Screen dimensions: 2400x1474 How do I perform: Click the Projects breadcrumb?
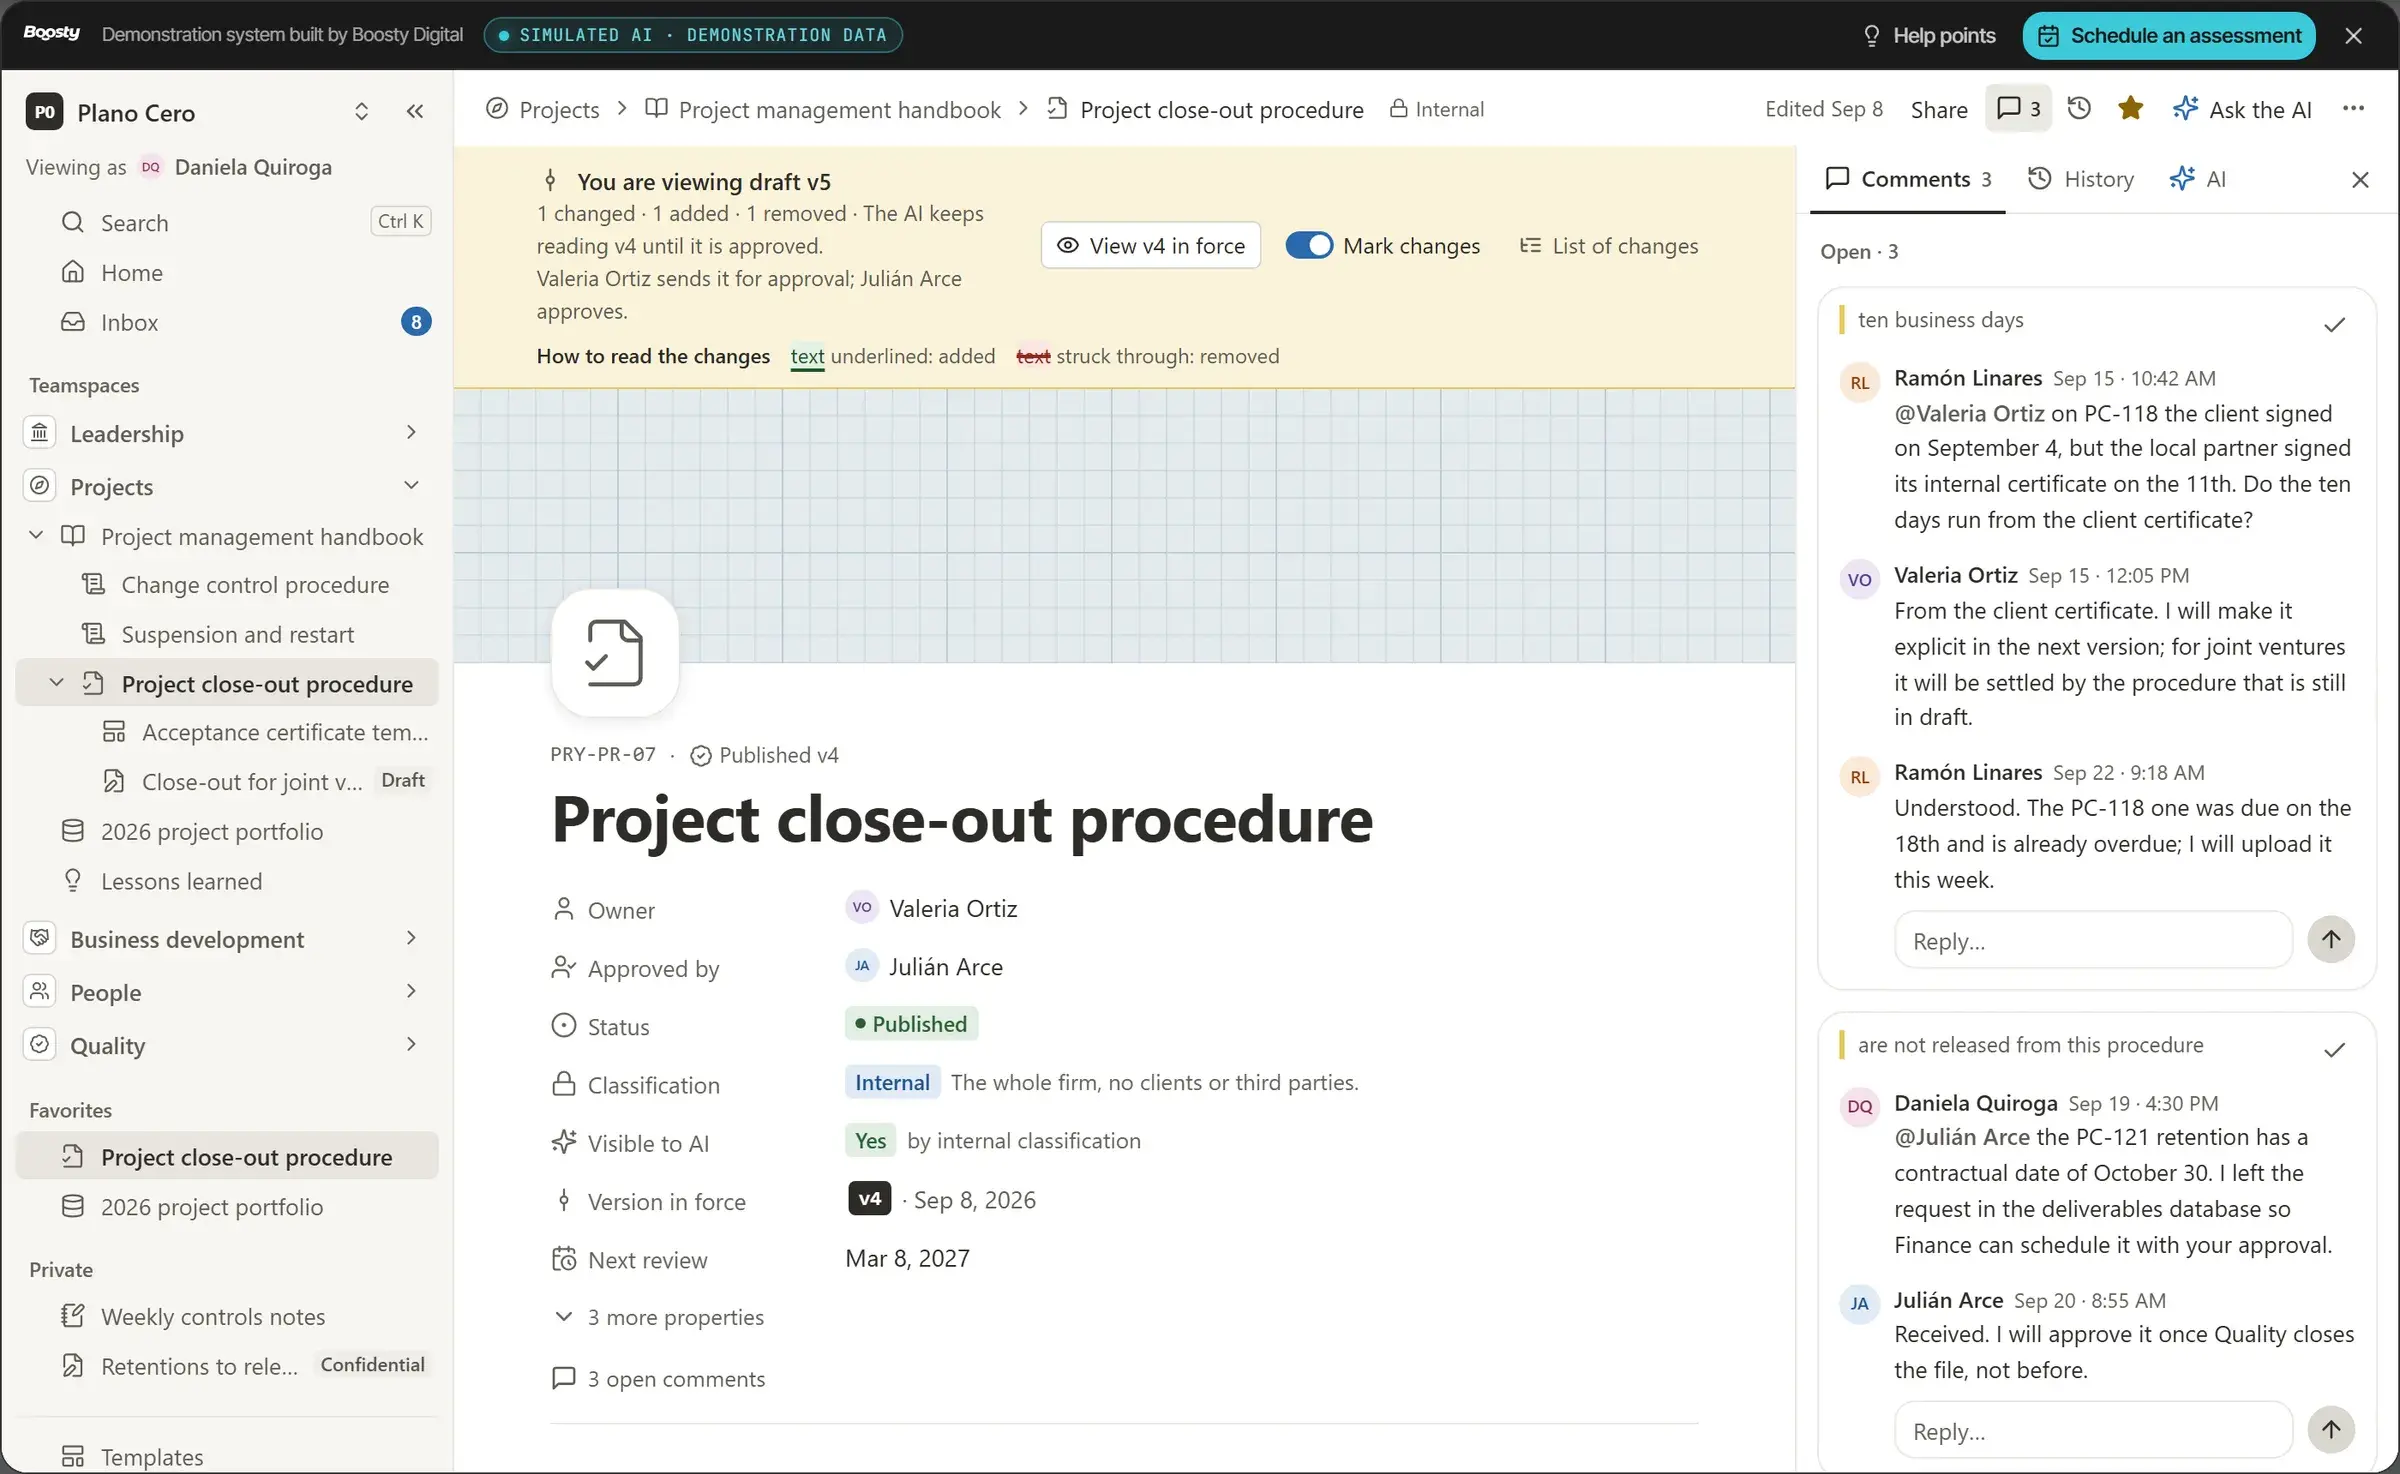click(x=543, y=109)
